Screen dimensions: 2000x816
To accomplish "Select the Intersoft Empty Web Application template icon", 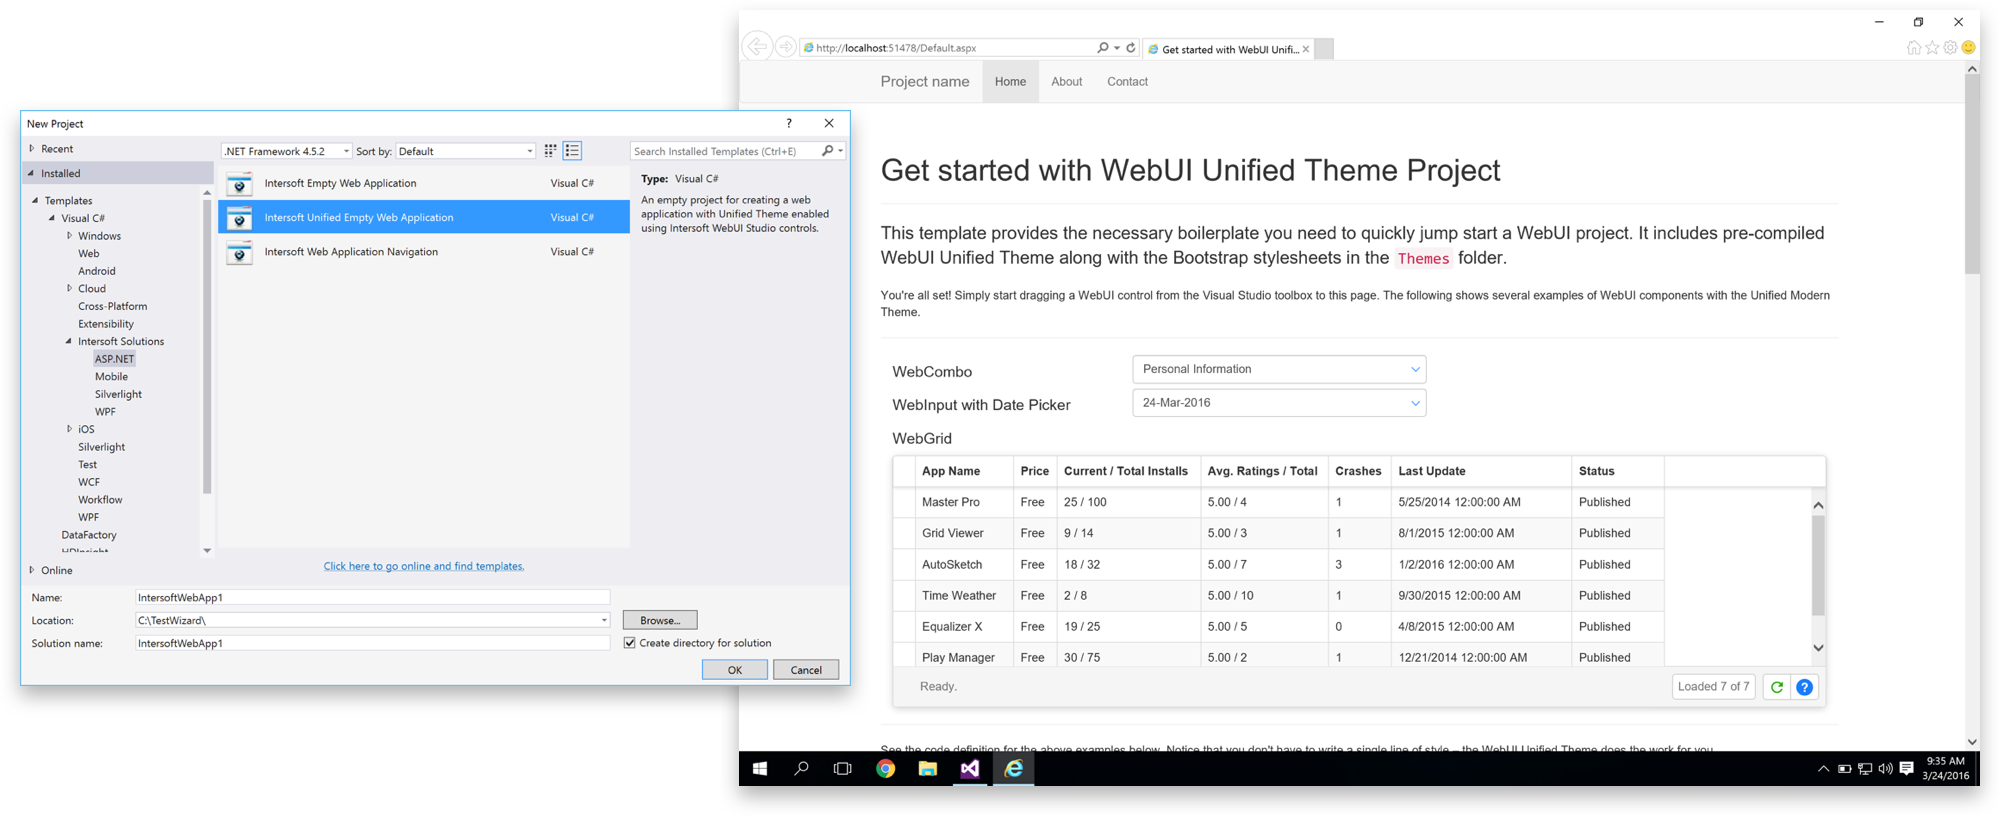I will click(239, 184).
